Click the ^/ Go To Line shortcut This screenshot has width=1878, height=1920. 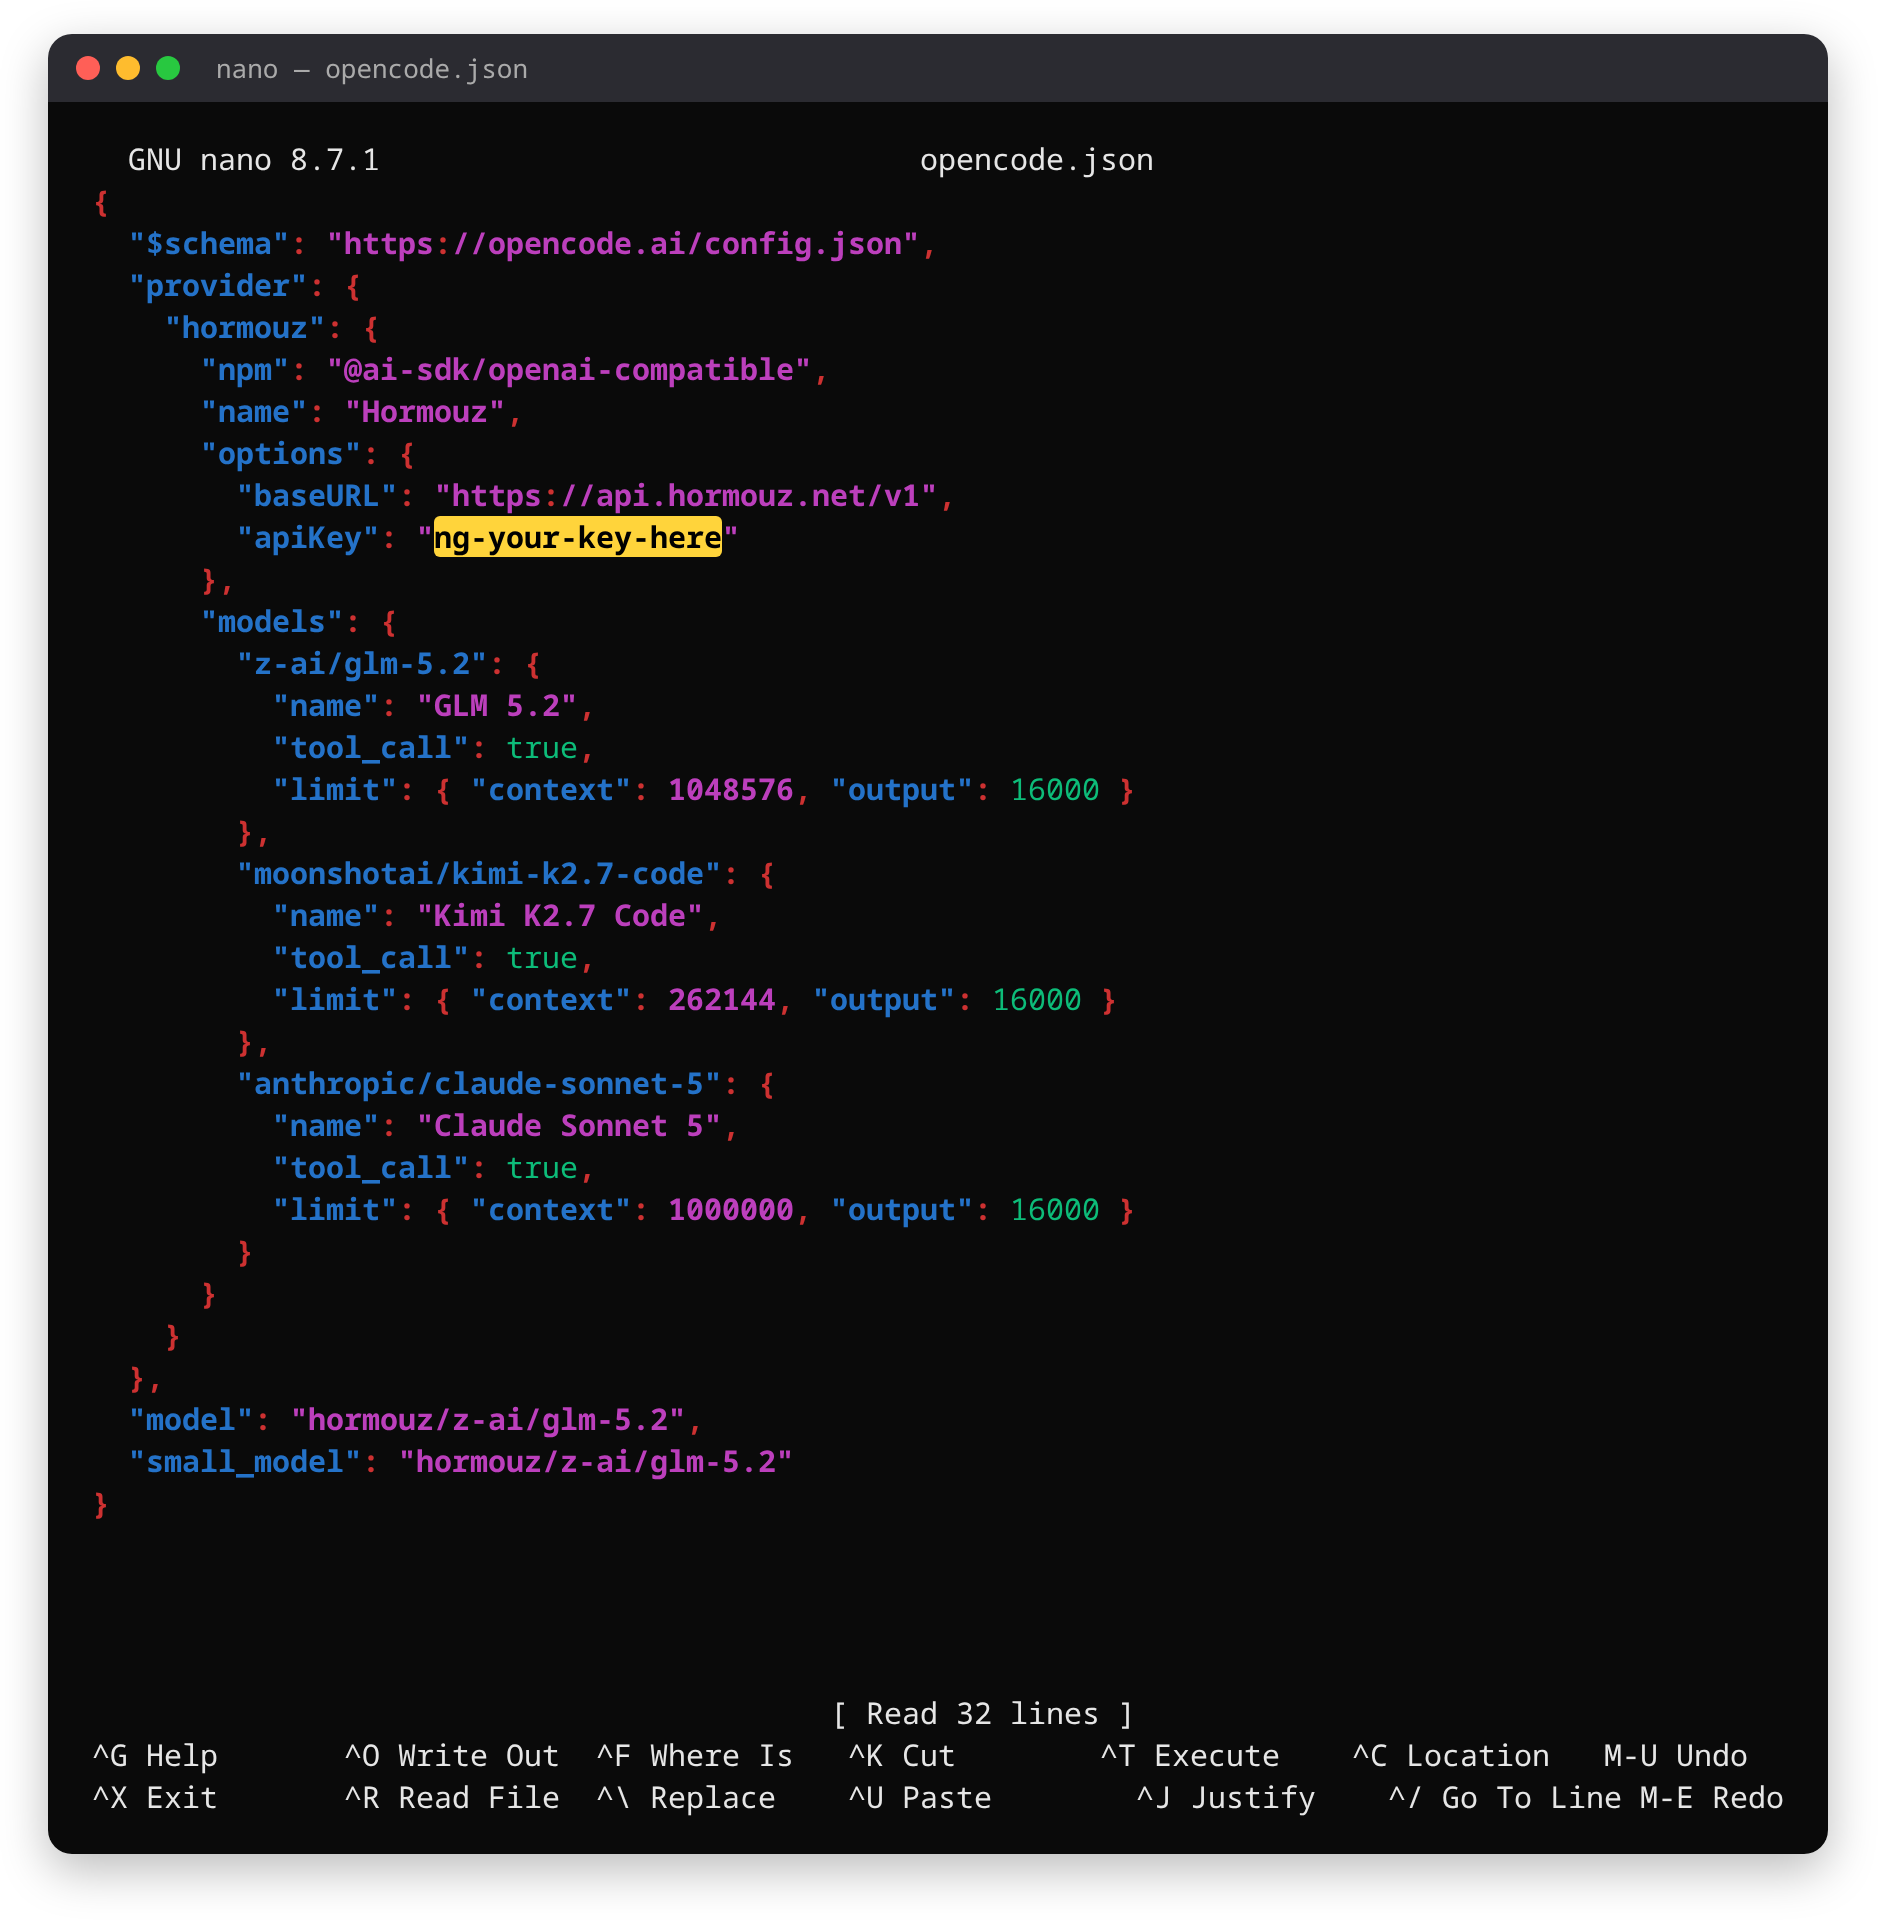tap(1504, 1797)
